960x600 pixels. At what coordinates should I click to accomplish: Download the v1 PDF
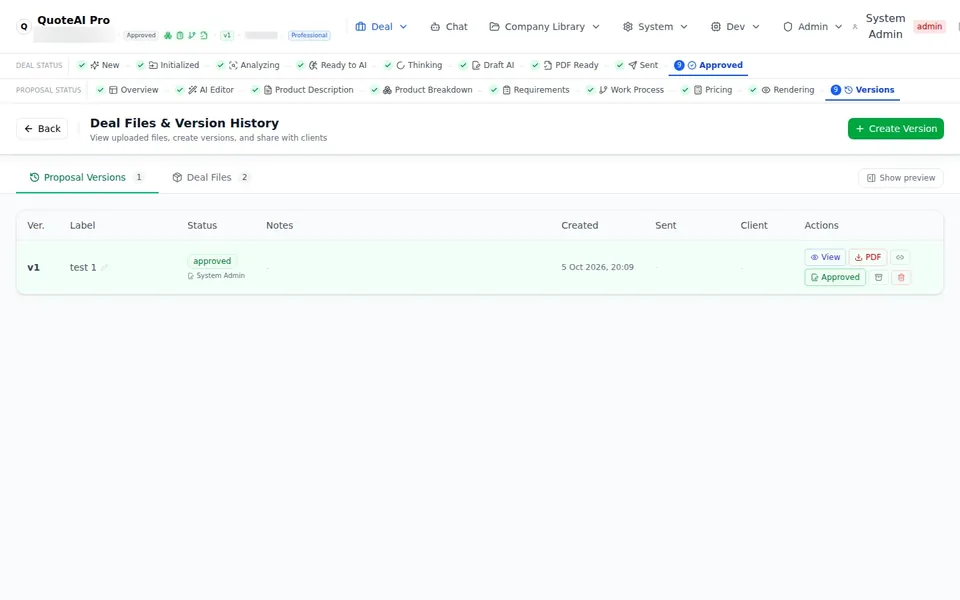coord(868,257)
